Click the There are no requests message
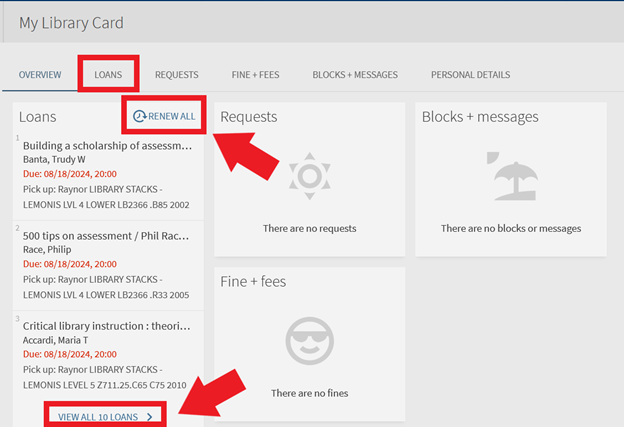The image size is (624, 427). pos(309,229)
